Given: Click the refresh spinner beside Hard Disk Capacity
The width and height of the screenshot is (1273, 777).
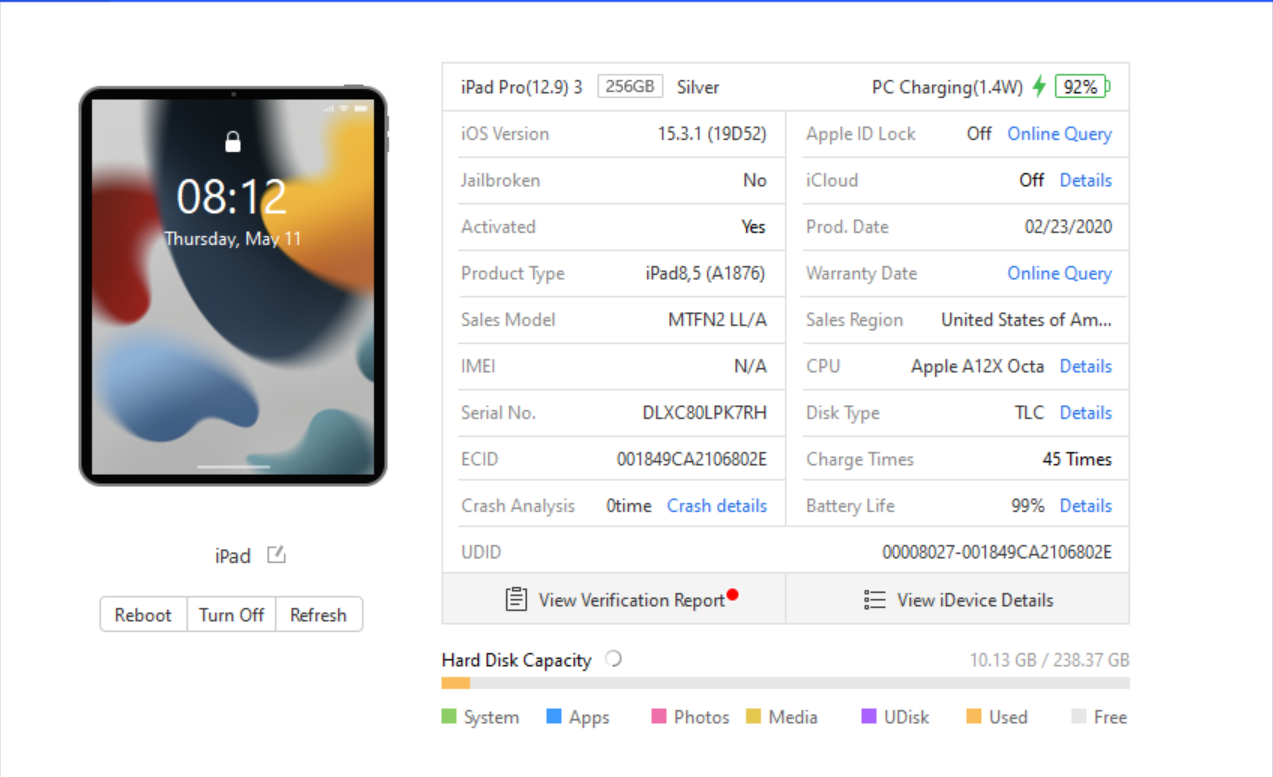Looking at the screenshot, I should (612, 658).
